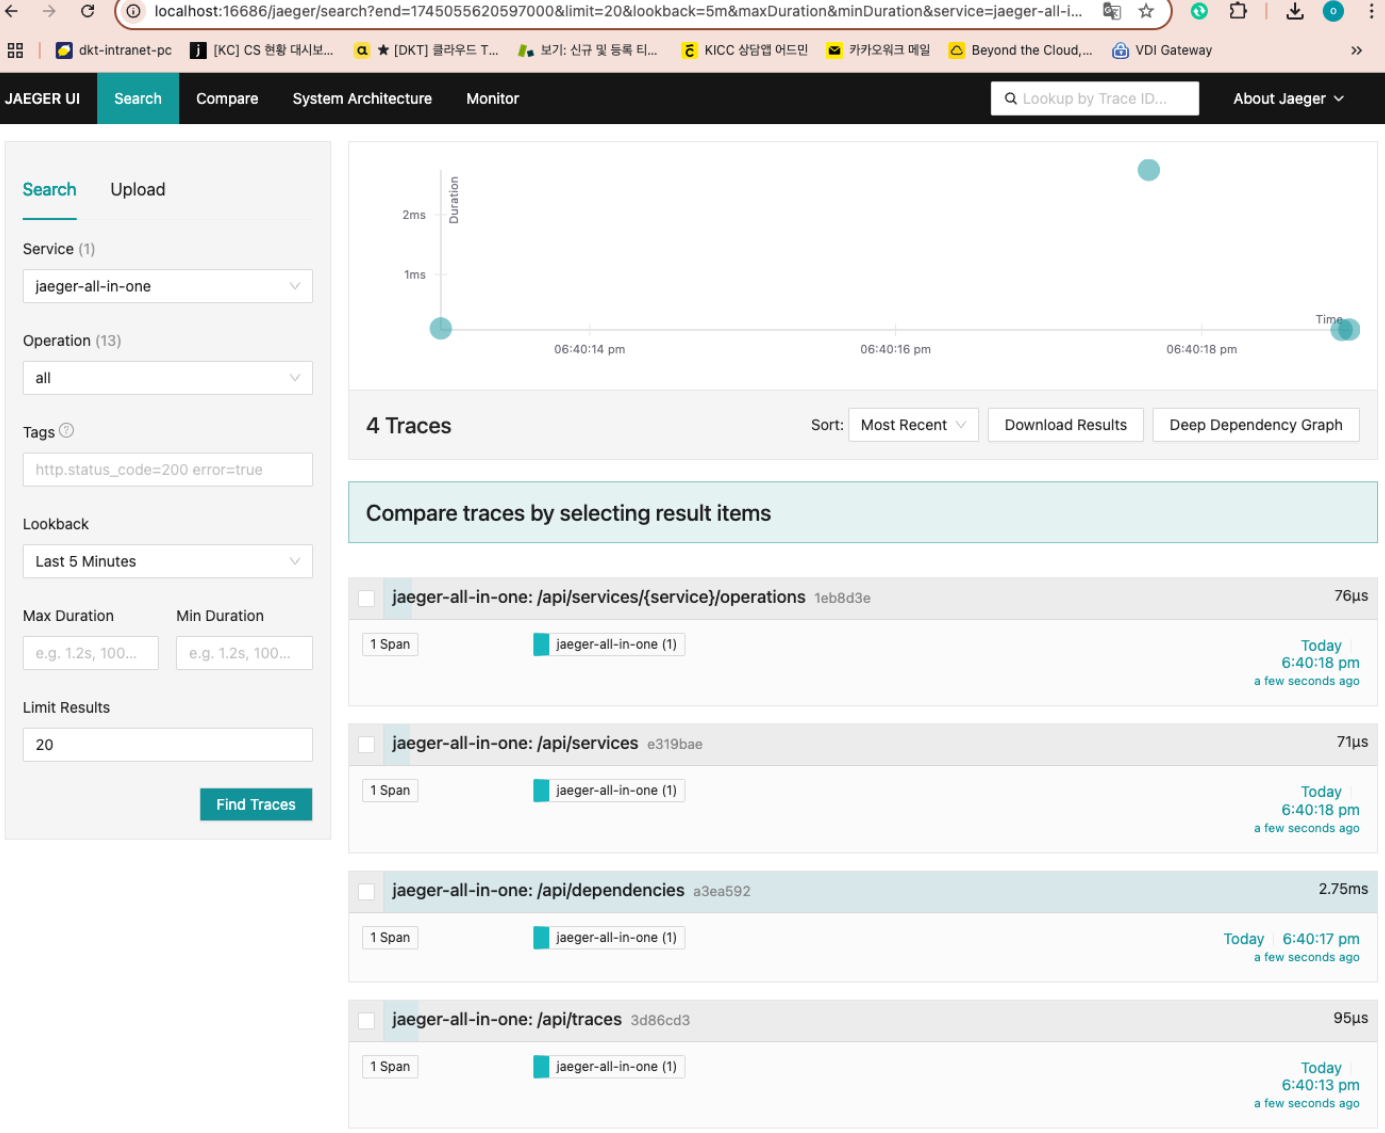Focus the Lookup by Trace ID field

pos(1095,99)
